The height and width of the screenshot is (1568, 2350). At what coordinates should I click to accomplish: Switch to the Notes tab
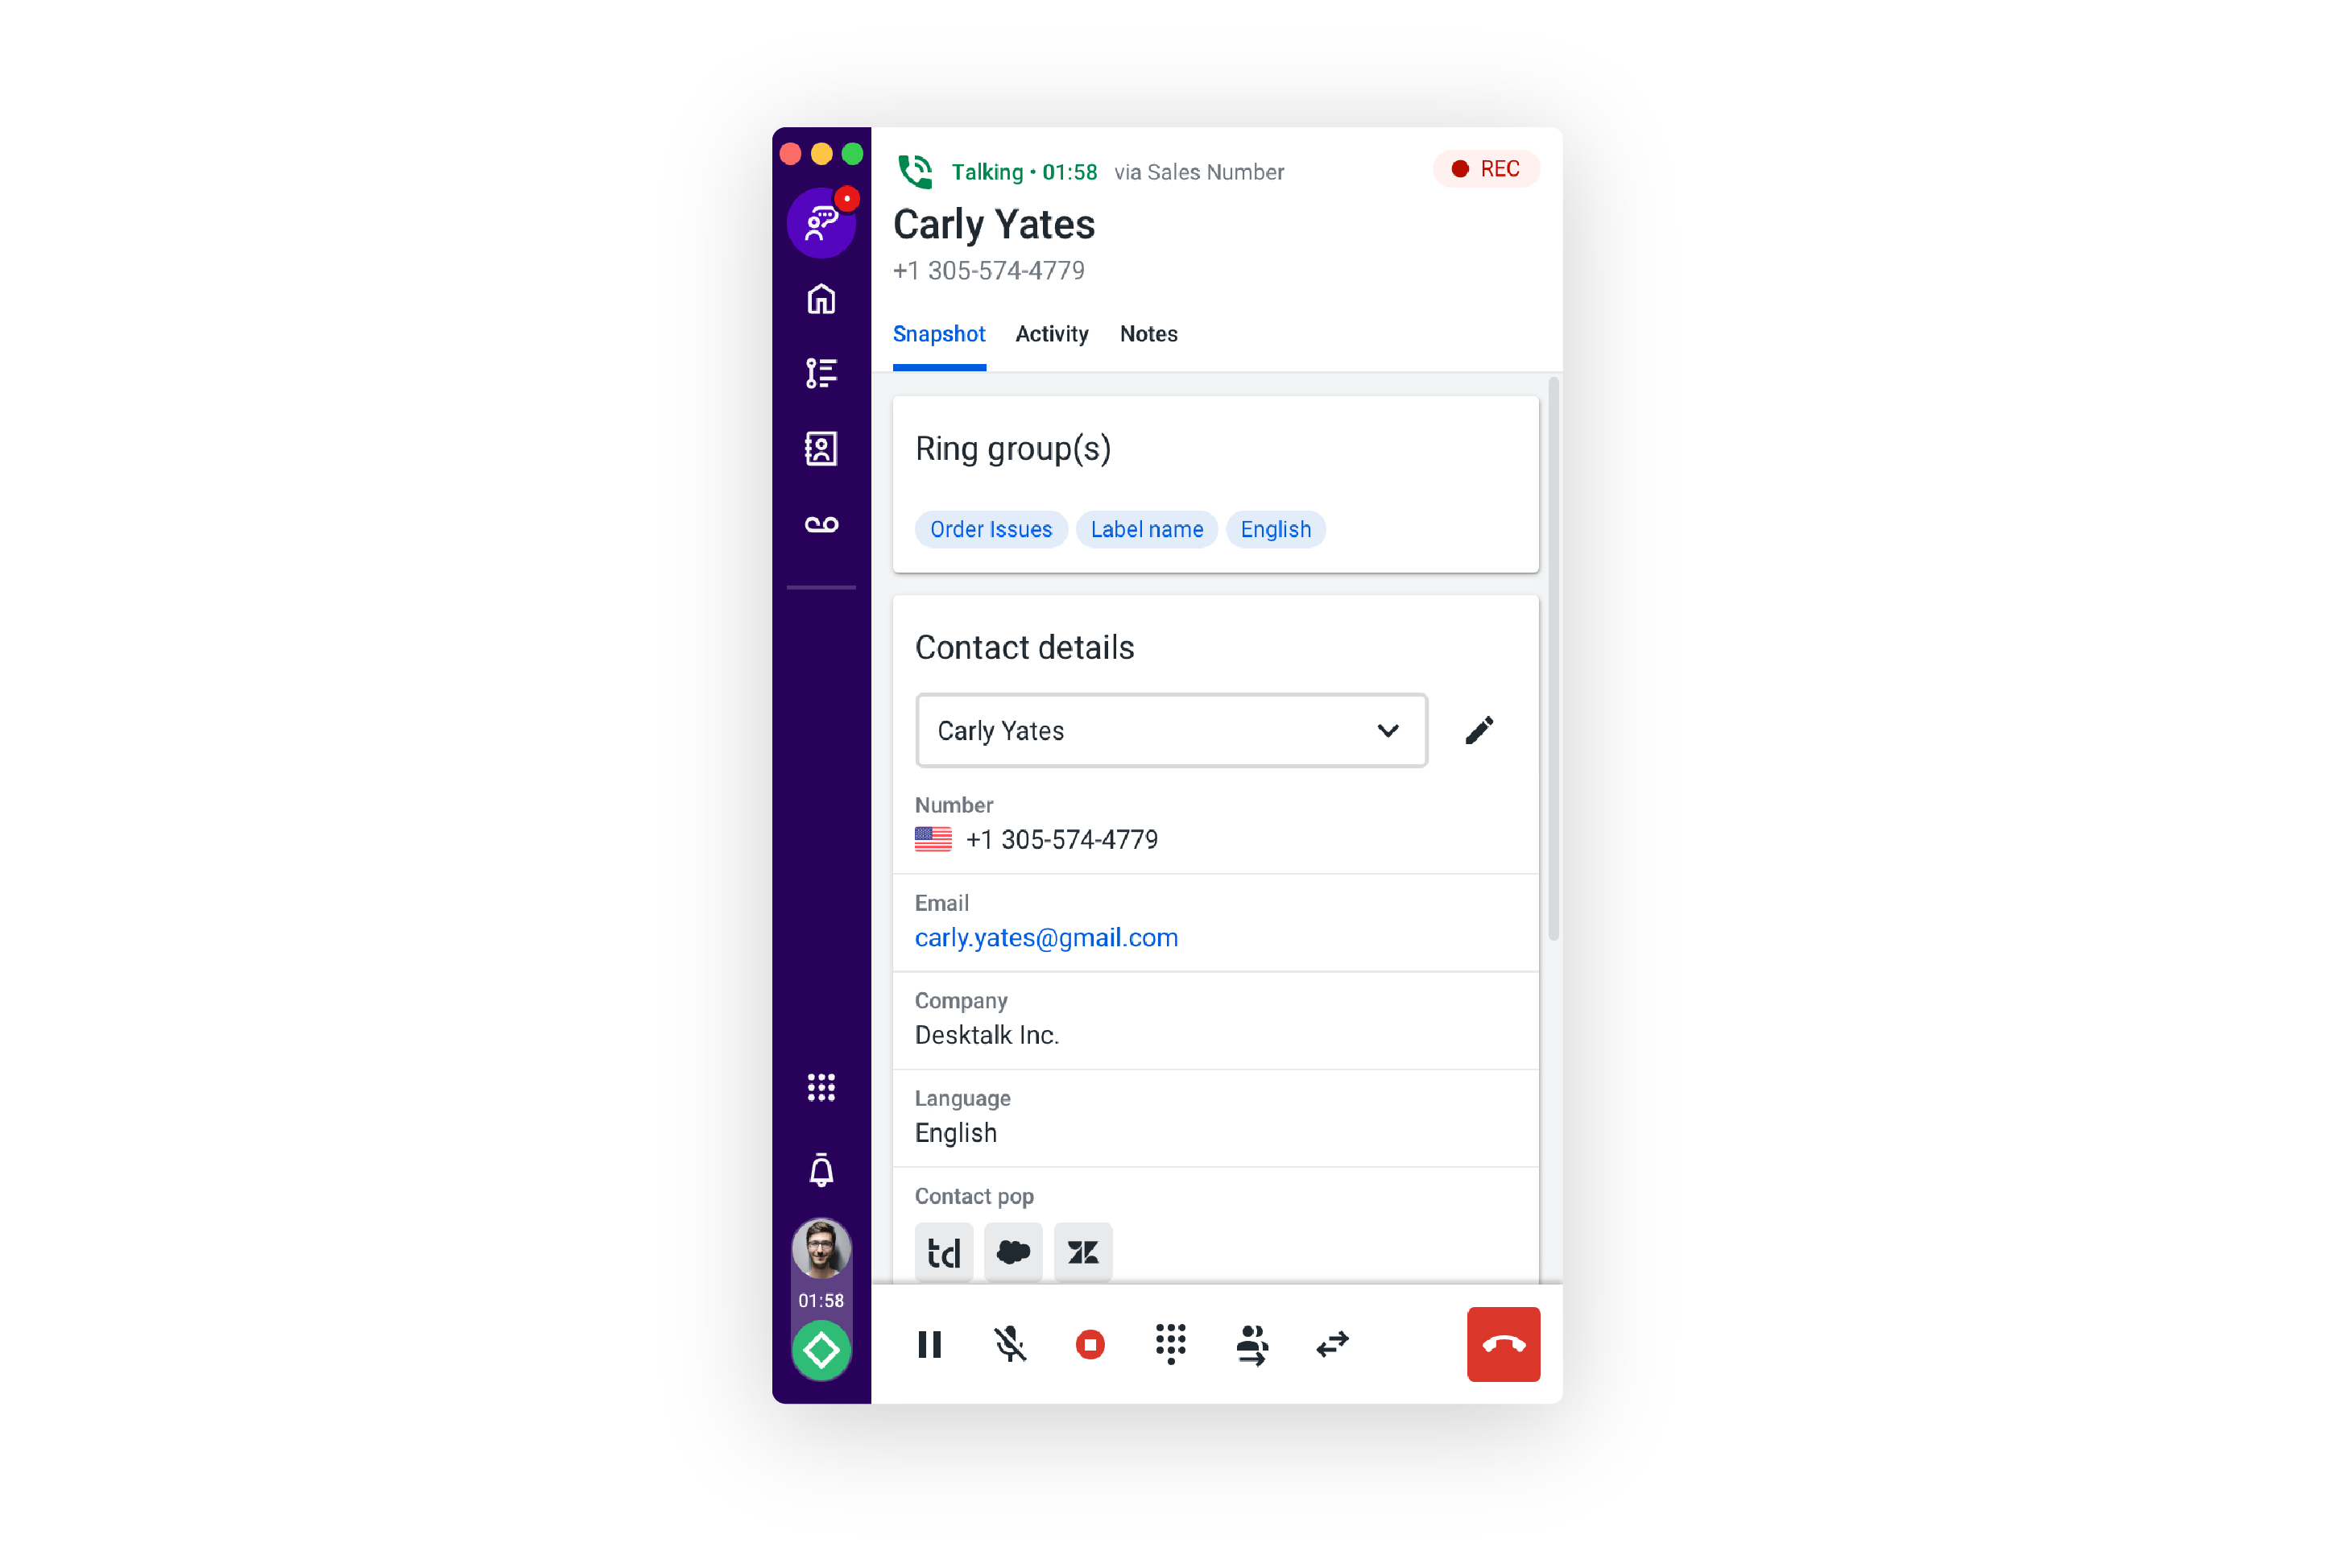click(x=1148, y=334)
